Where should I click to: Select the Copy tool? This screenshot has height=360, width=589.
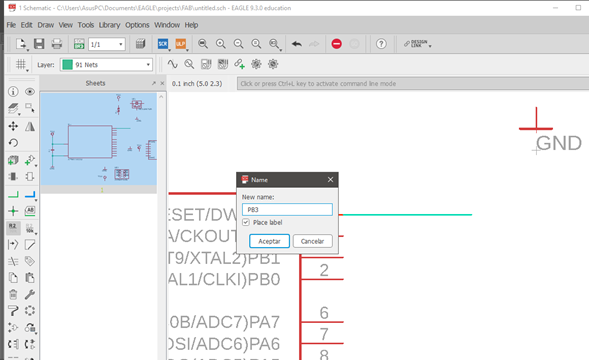coord(13,278)
